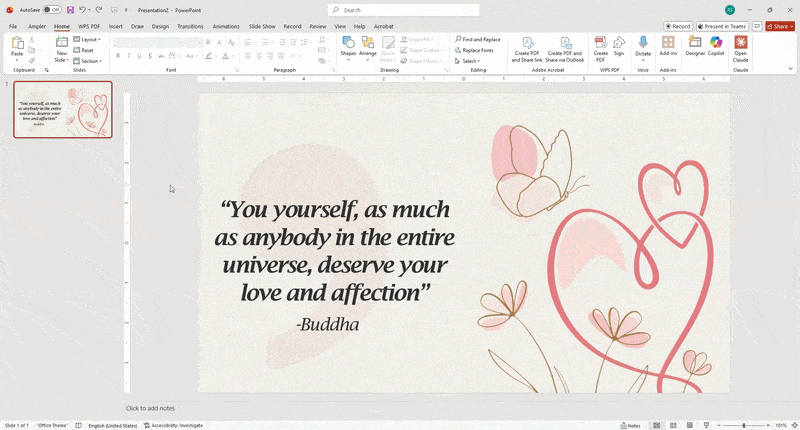Go to the Slide Show tab

click(x=262, y=26)
